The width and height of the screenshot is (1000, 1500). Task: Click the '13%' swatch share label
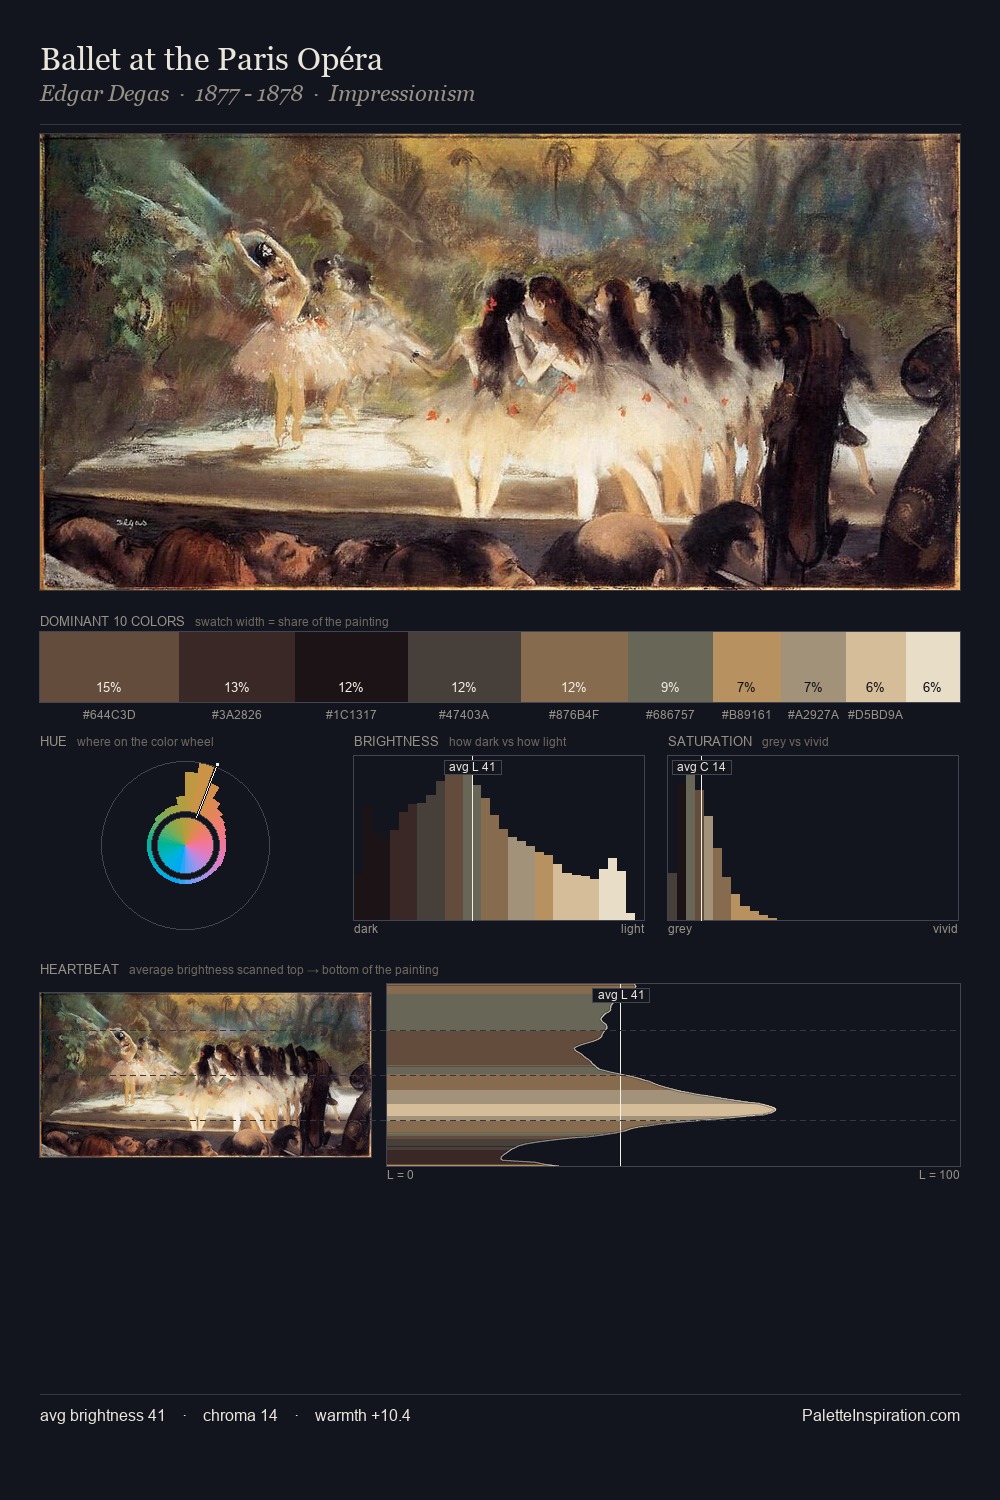(x=237, y=687)
